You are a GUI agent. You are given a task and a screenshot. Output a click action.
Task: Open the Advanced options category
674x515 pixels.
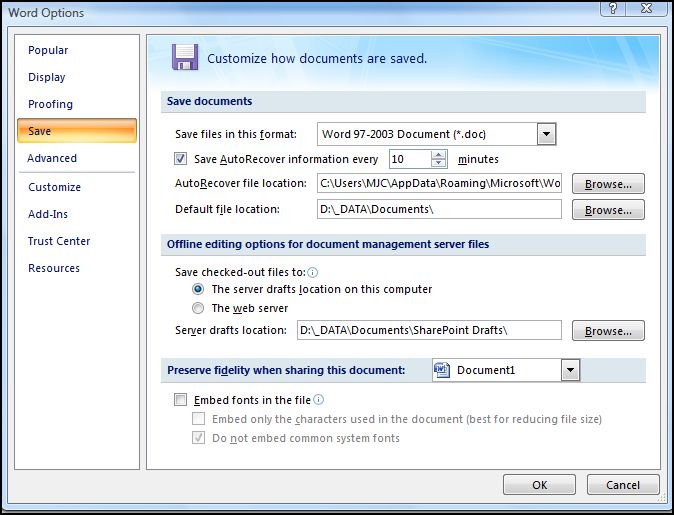click(52, 158)
